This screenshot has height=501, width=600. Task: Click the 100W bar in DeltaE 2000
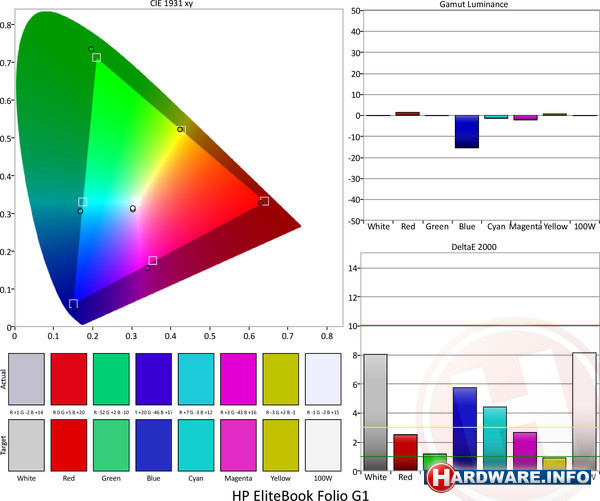(x=584, y=411)
